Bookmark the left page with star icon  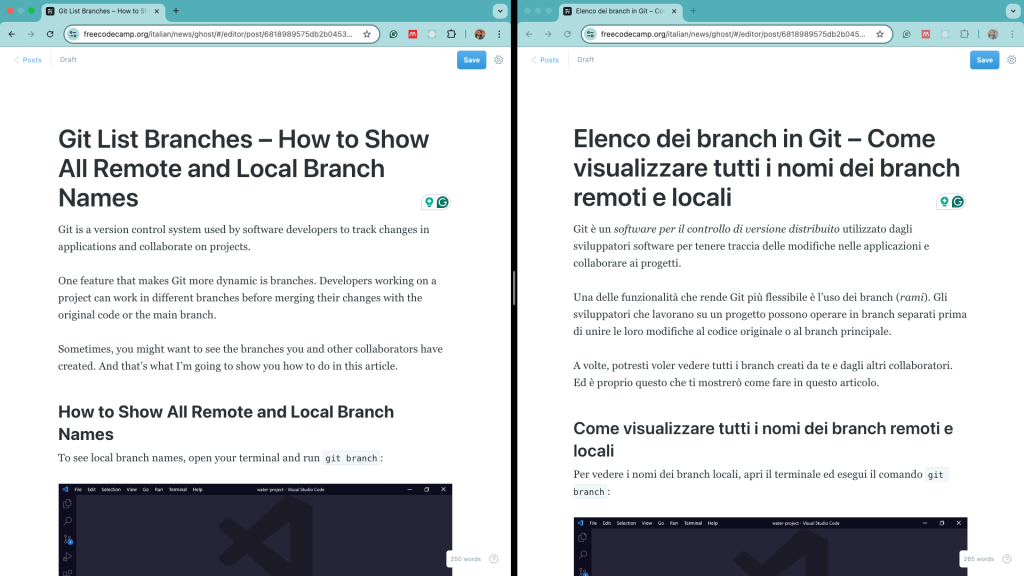367,34
